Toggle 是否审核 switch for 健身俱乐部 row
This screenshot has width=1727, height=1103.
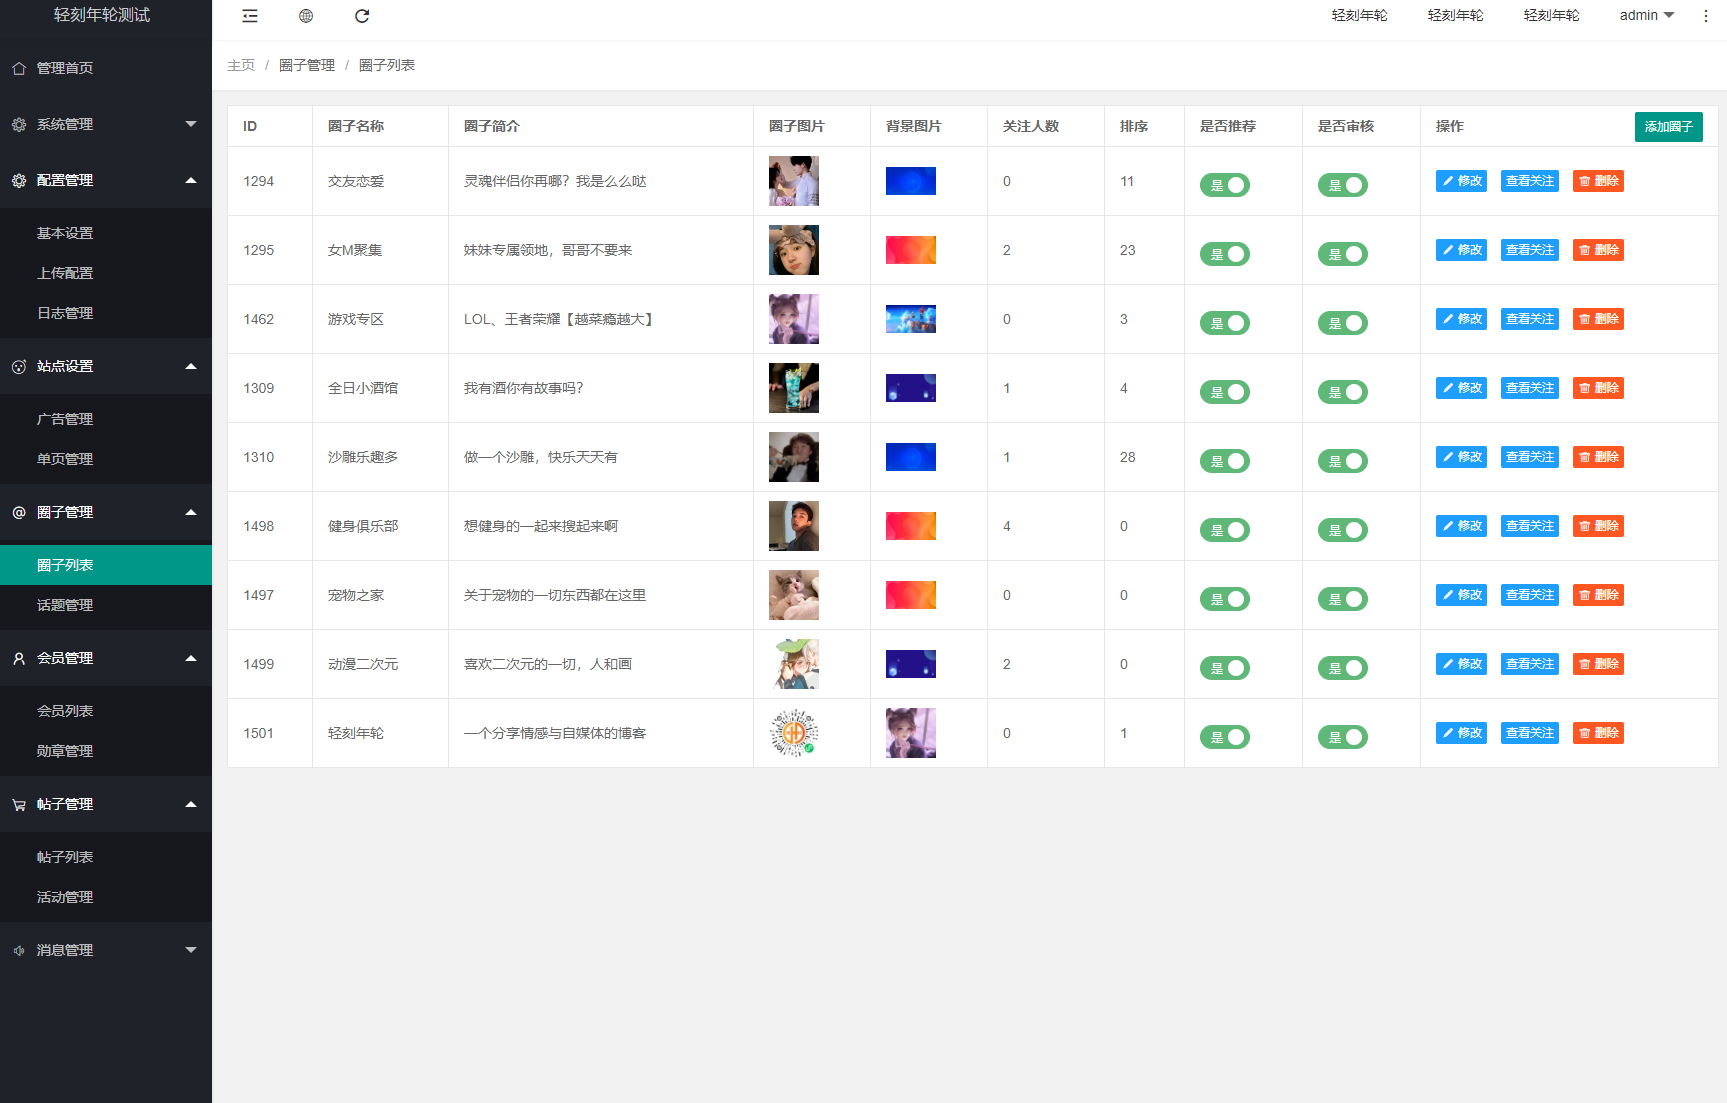tap(1342, 530)
